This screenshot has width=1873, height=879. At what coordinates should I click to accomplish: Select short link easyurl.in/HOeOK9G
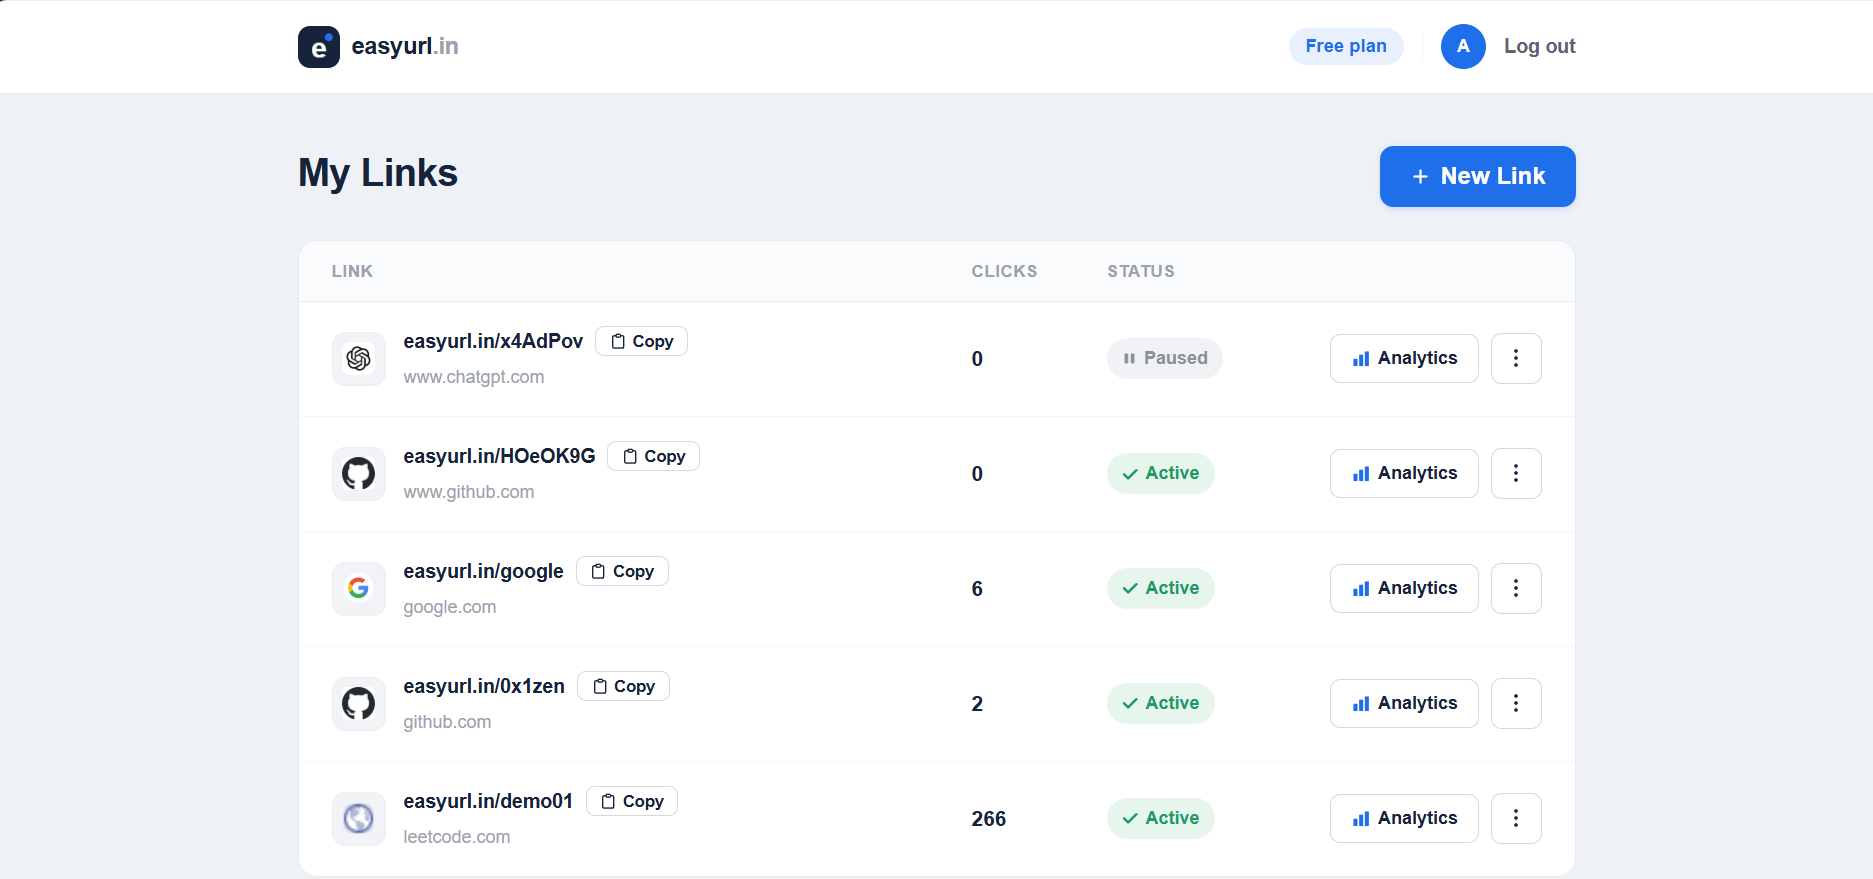(x=499, y=456)
